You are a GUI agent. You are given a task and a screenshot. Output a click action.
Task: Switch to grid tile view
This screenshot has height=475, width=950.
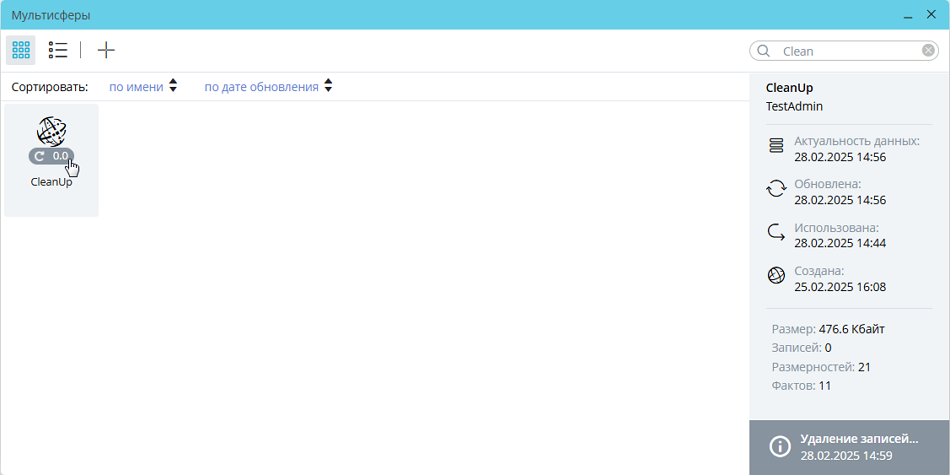point(21,50)
